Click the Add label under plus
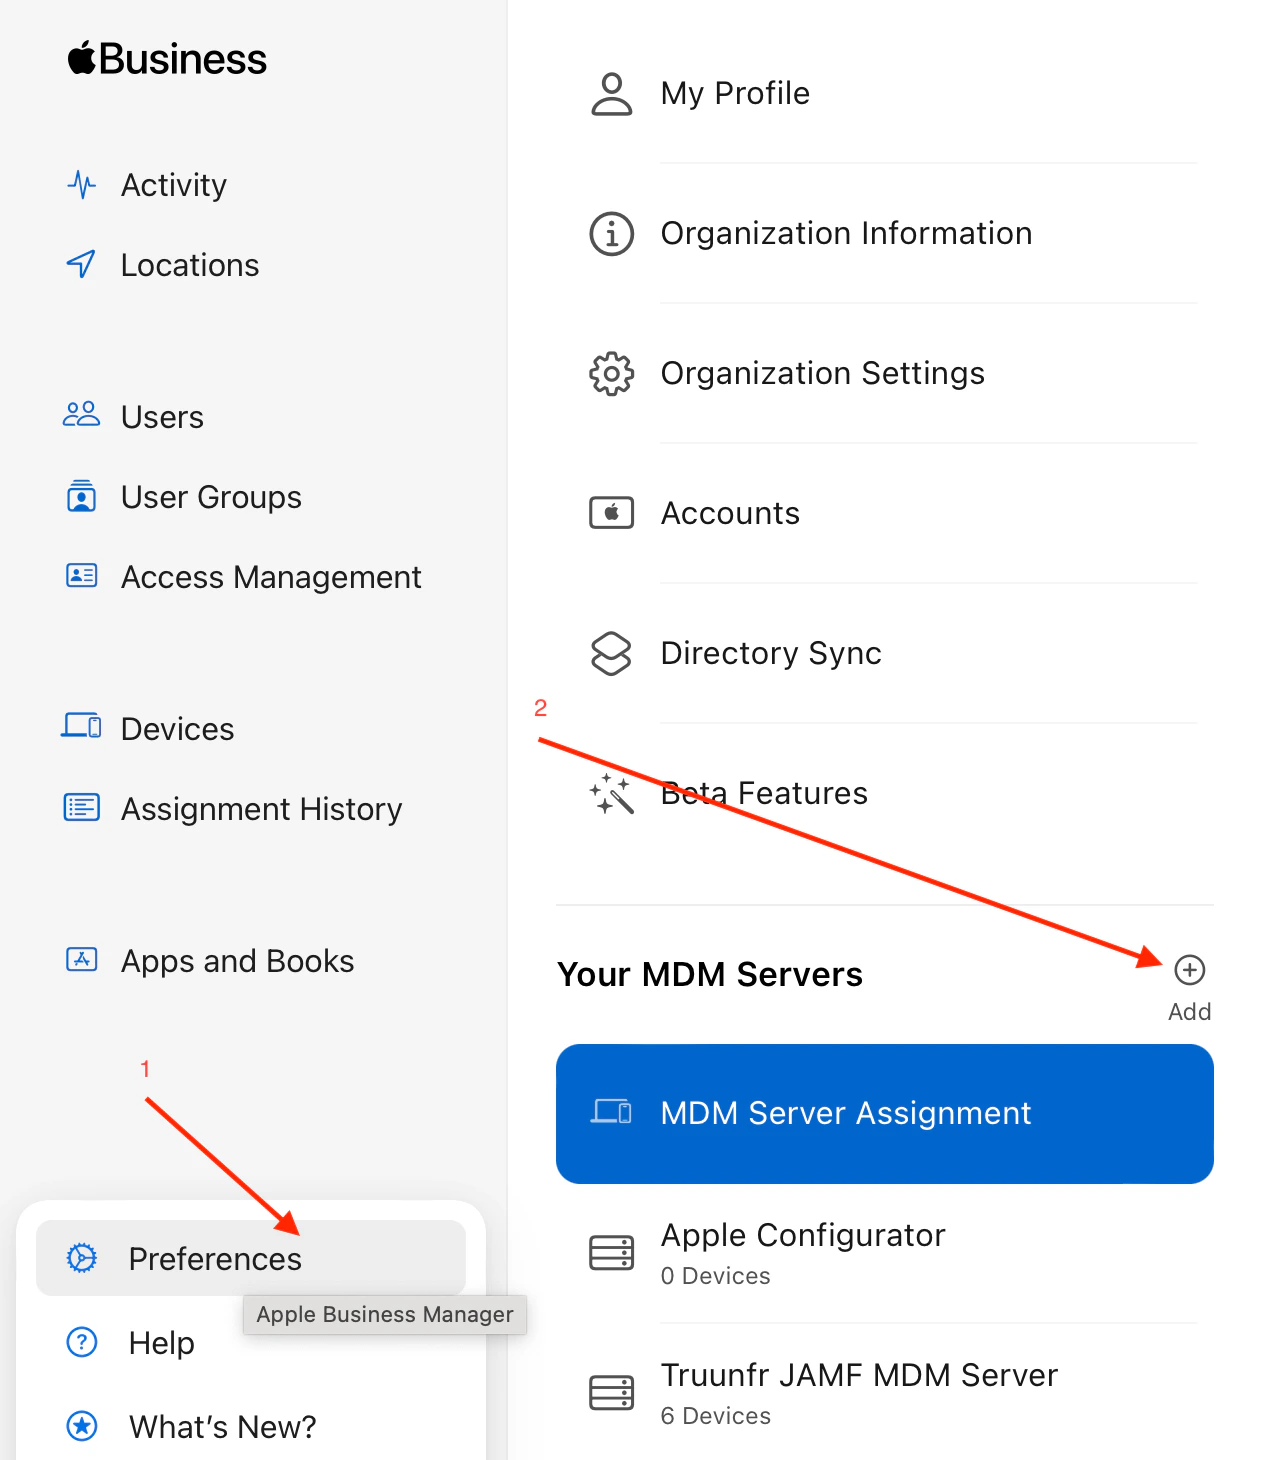Viewport: 1262px width, 1460px height. pos(1189,1012)
